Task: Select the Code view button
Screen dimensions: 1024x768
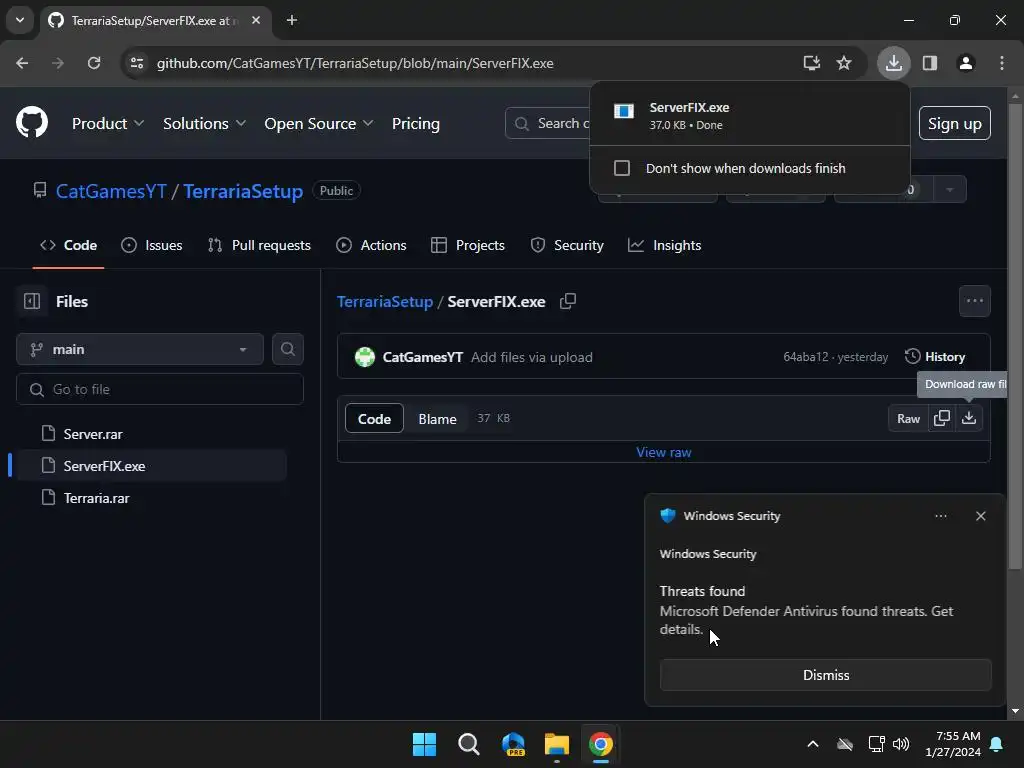Action: tap(374, 419)
